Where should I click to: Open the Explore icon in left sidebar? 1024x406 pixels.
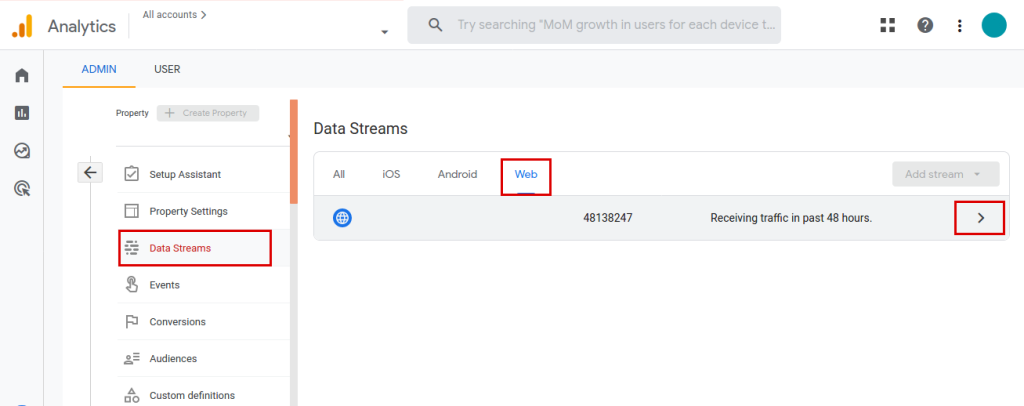21,151
